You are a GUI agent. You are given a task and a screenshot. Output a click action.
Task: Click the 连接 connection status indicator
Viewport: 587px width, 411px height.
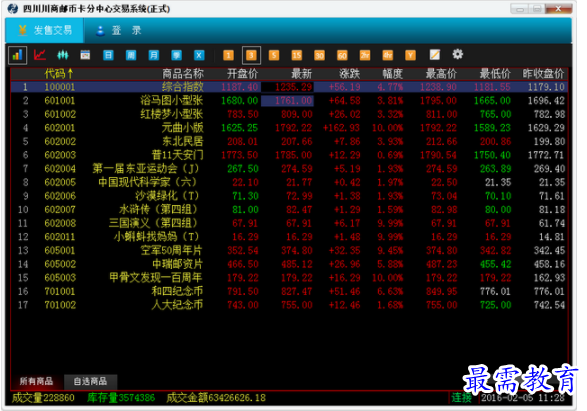[461, 398]
